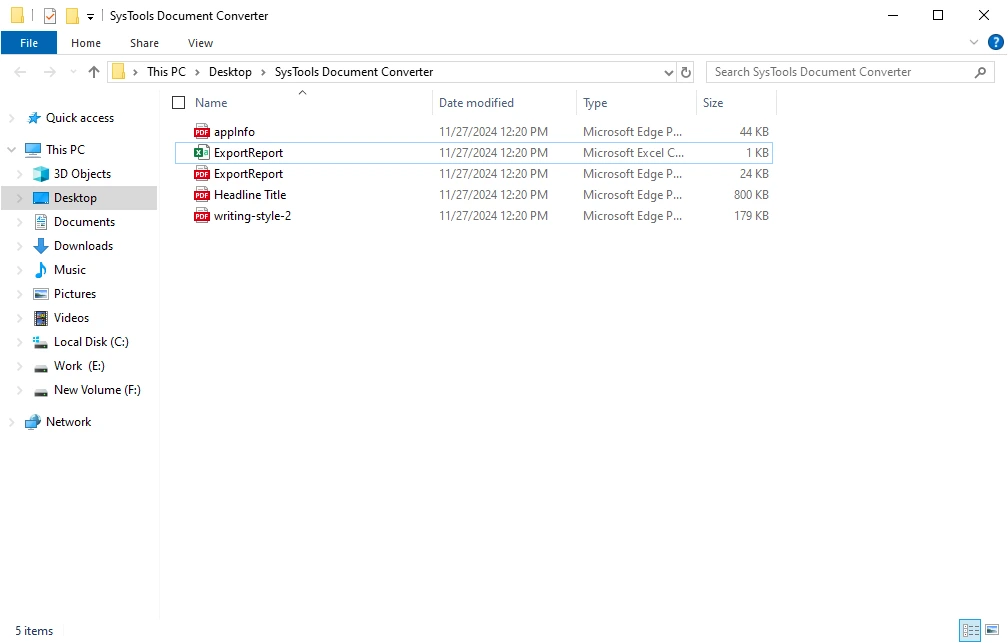Screen dimensions: 1008x643
Task: Sort files by Date modified column
Action: pos(505,102)
